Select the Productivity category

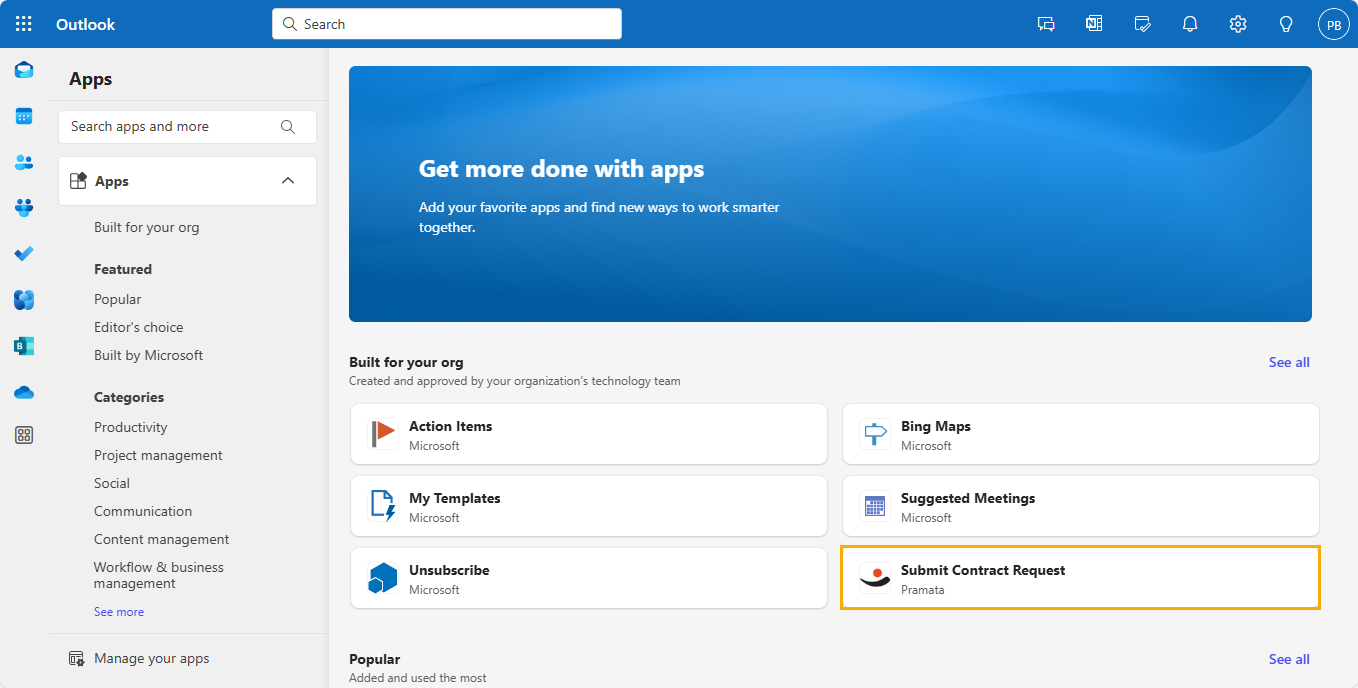pyautogui.click(x=130, y=427)
